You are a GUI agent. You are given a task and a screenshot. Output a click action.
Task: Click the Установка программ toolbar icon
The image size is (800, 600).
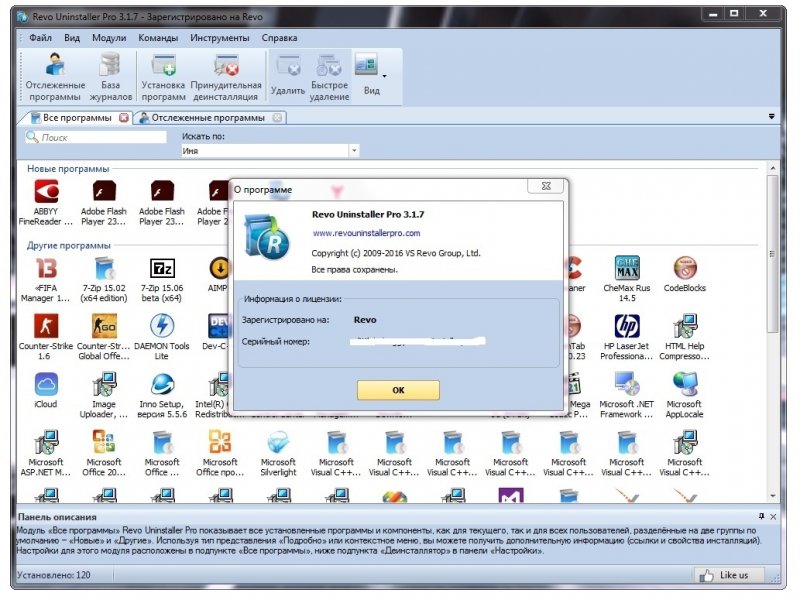pos(163,77)
